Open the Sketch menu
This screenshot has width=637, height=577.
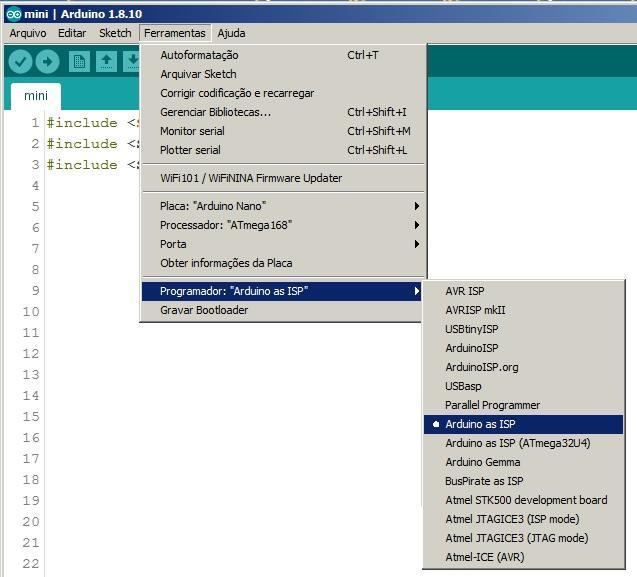click(x=115, y=33)
